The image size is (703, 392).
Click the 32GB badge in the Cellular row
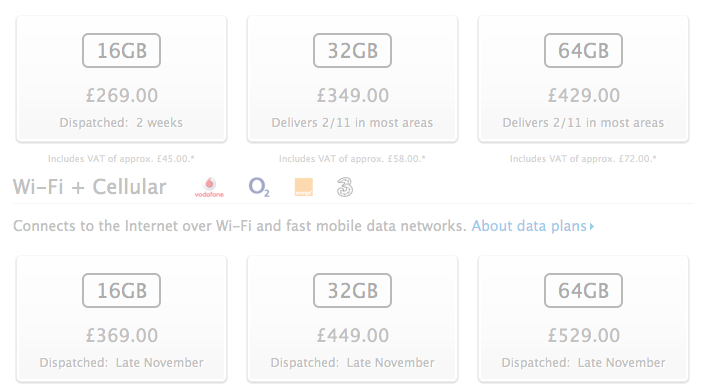352,291
